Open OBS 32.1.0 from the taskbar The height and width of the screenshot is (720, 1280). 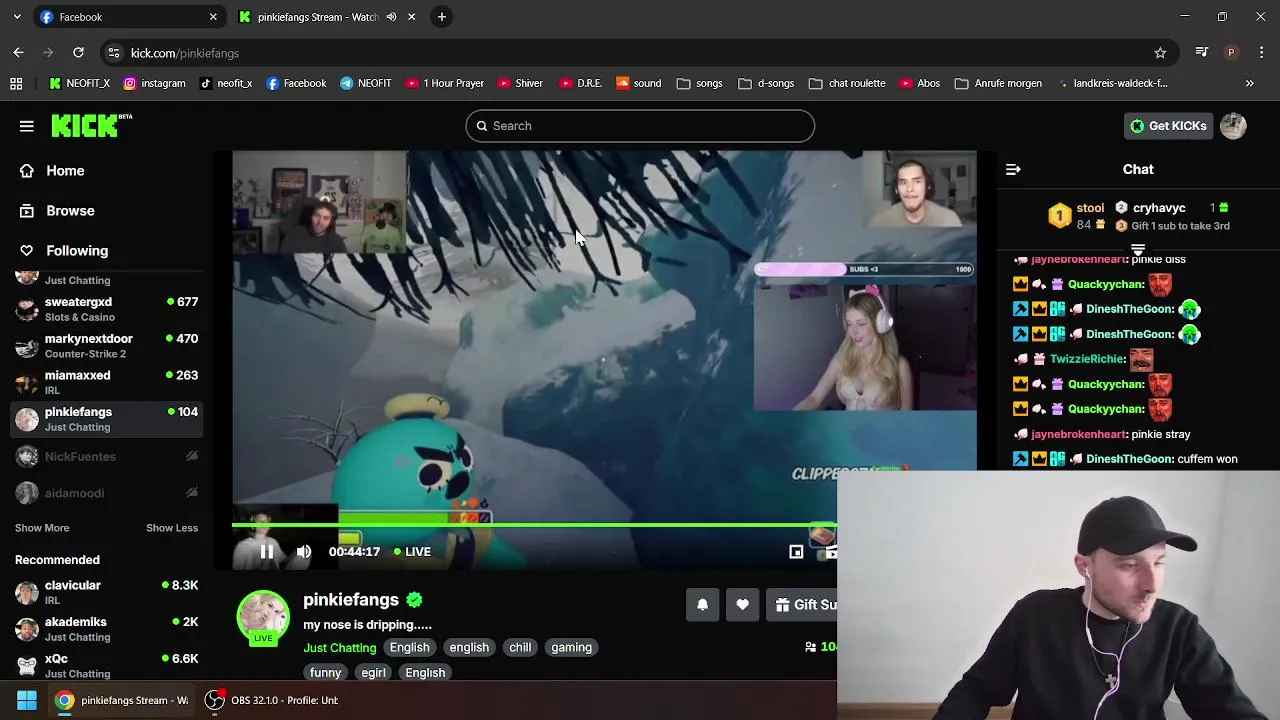click(272, 700)
